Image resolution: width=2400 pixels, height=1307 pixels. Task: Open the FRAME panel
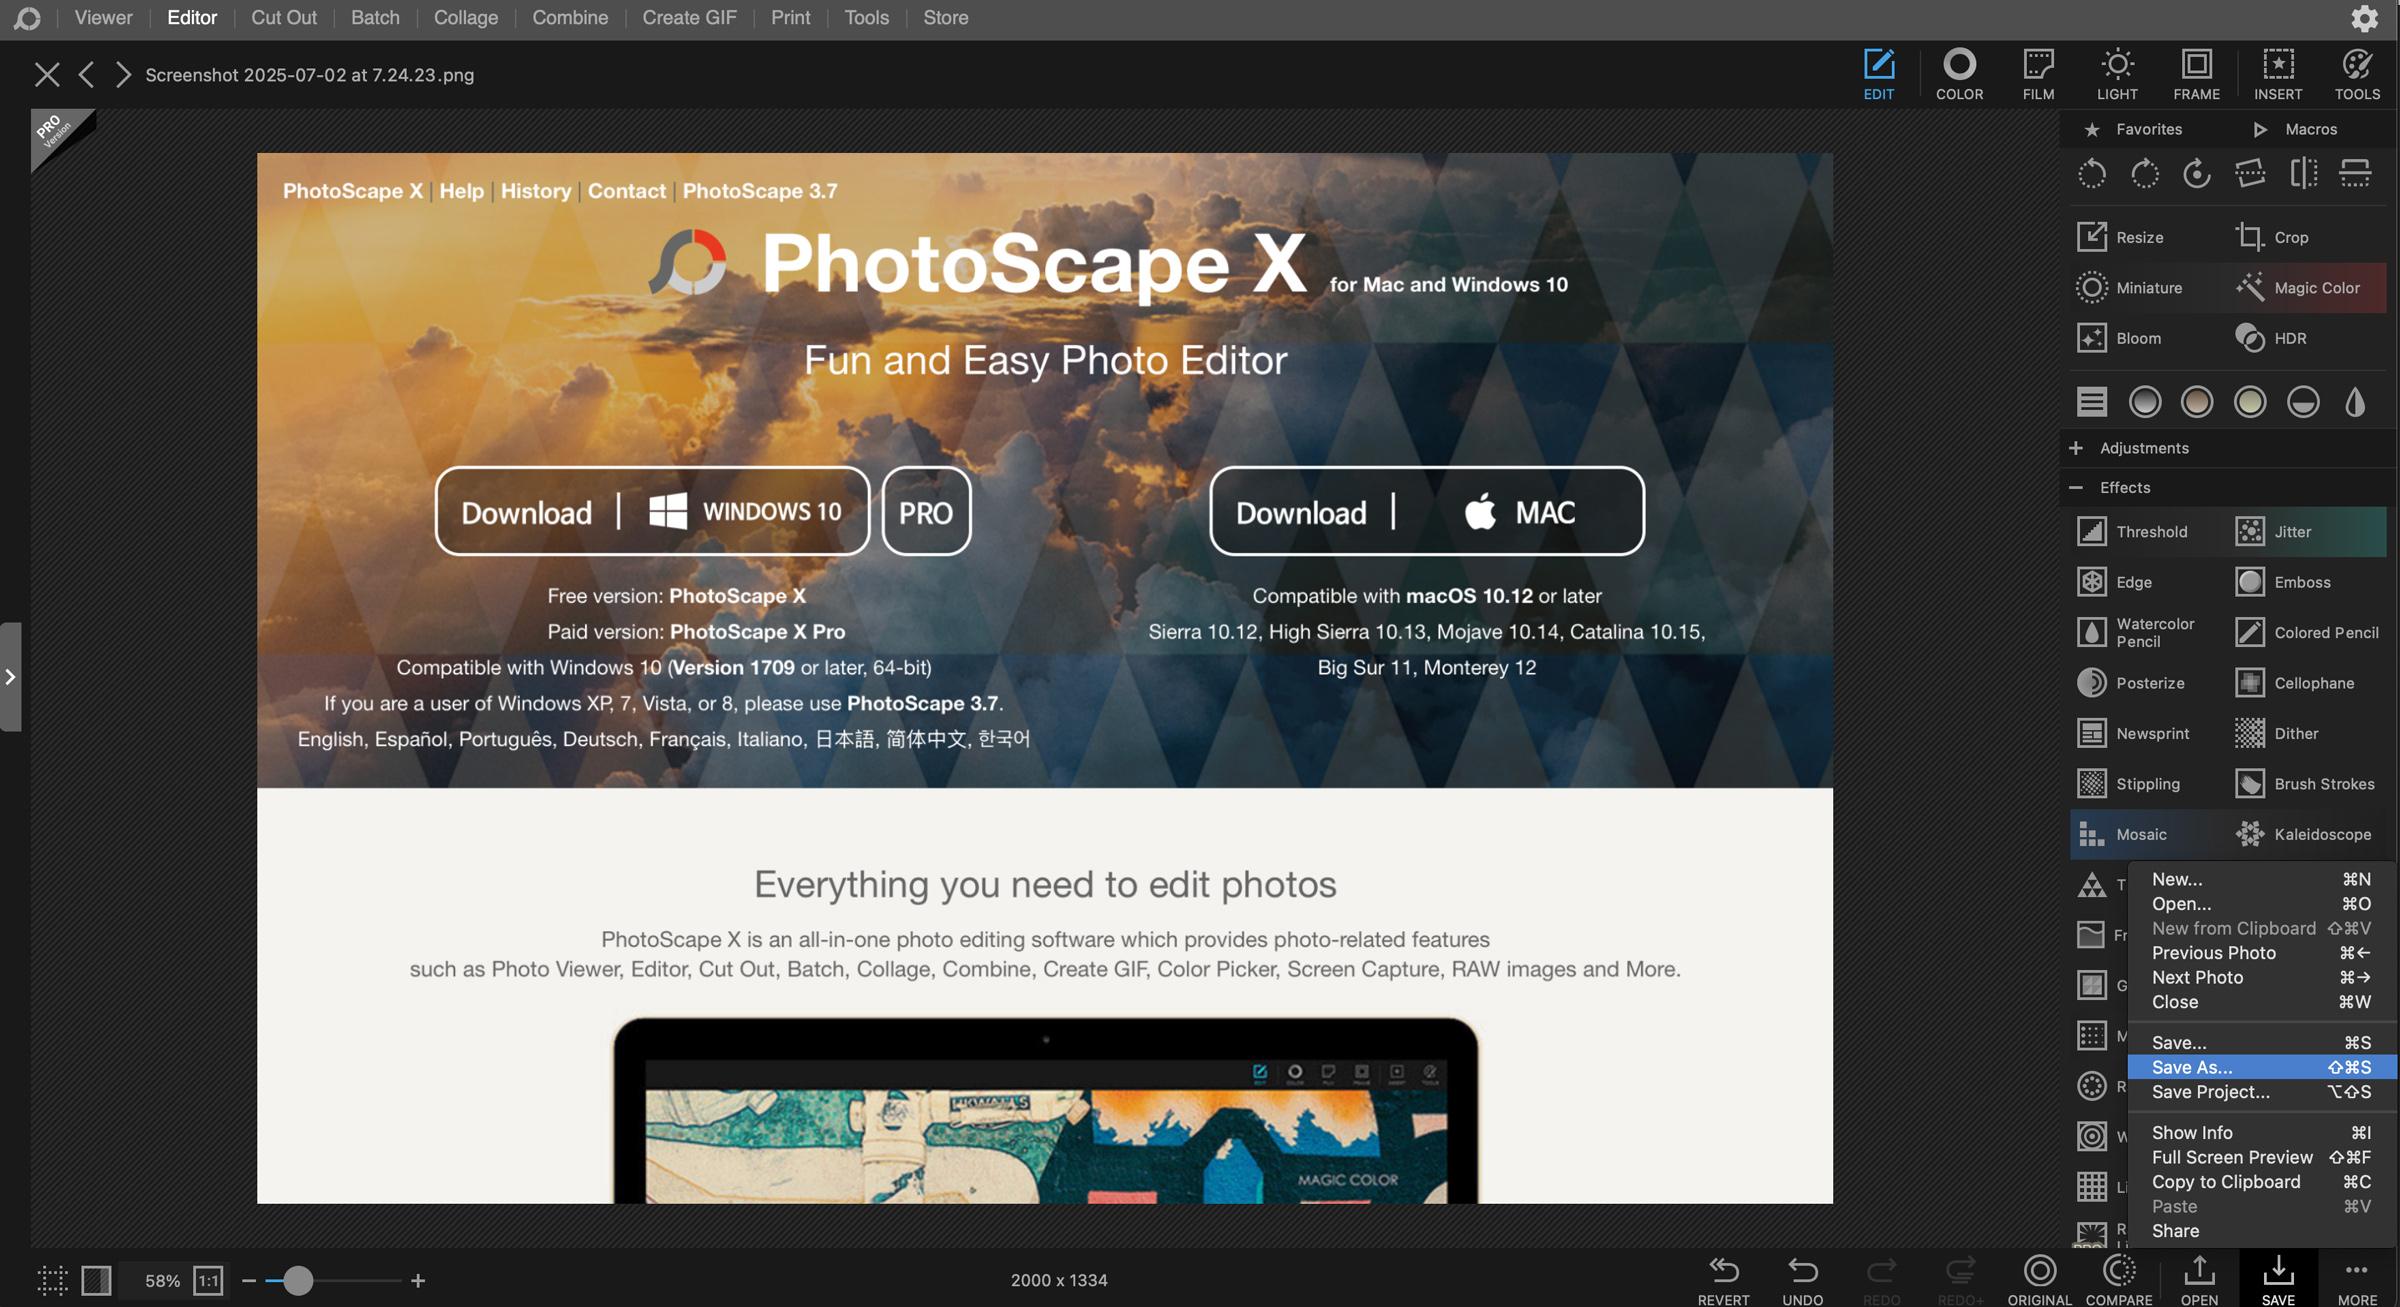pyautogui.click(x=2196, y=74)
